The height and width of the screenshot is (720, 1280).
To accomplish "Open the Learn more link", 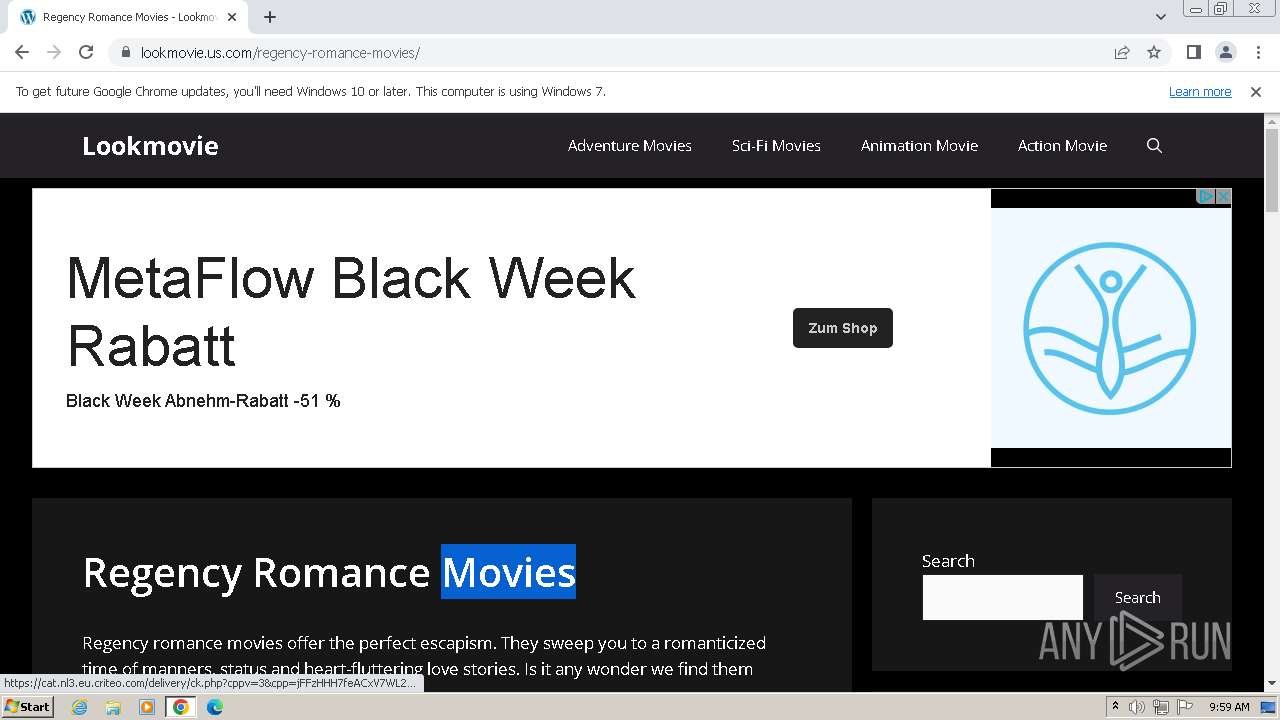I will (x=1200, y=91).
